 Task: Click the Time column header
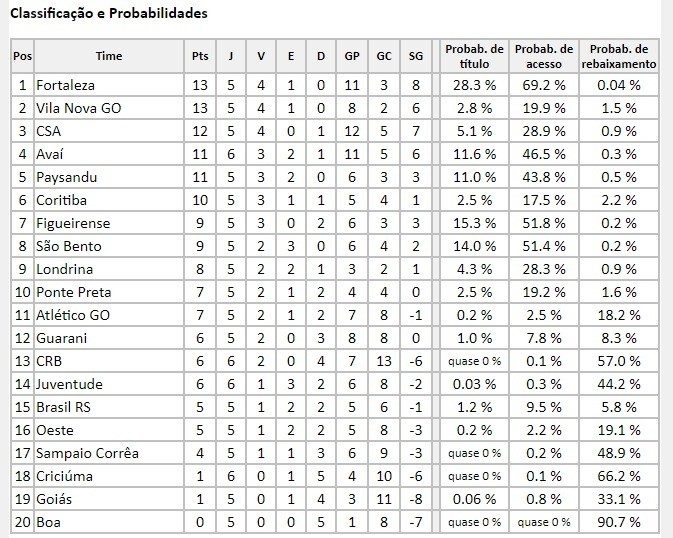point(109,56)
